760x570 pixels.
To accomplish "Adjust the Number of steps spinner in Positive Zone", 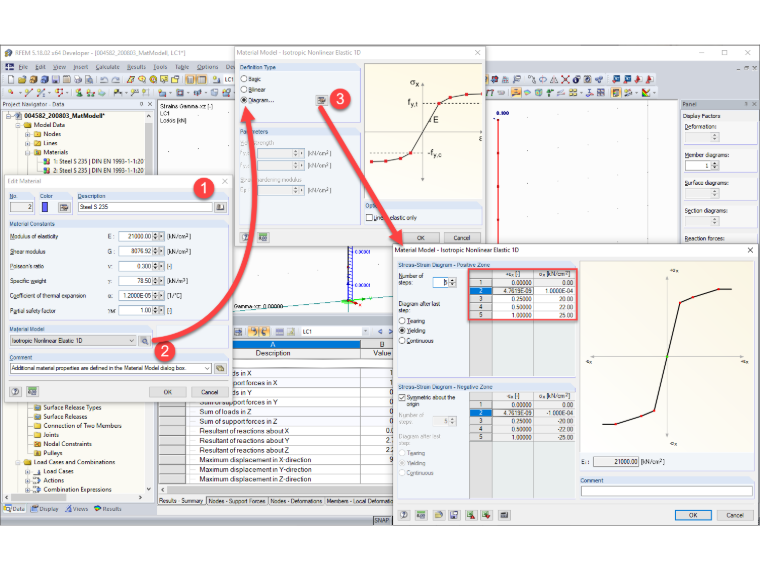I will (452, 282).
